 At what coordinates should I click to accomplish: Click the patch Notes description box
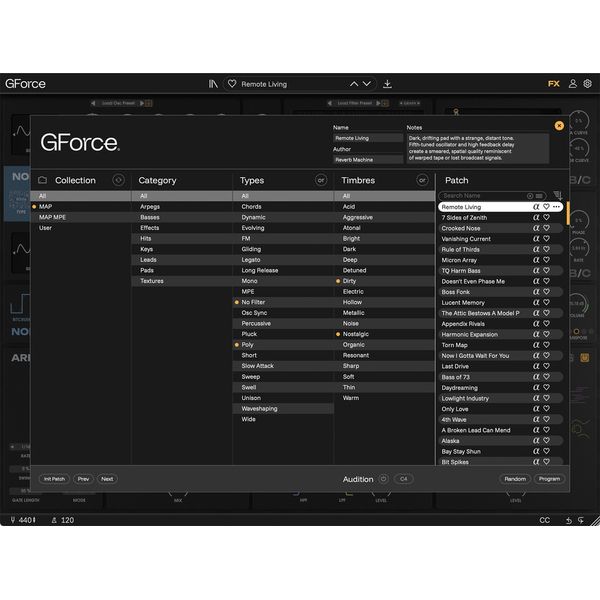[x=478, y=148]
